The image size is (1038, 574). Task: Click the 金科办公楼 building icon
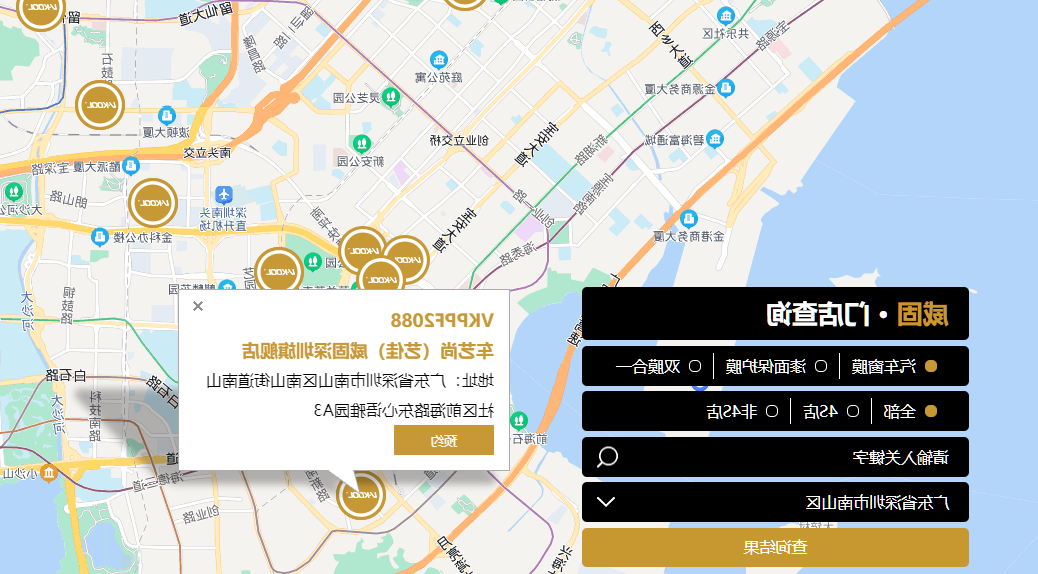[x=100, y=236]
